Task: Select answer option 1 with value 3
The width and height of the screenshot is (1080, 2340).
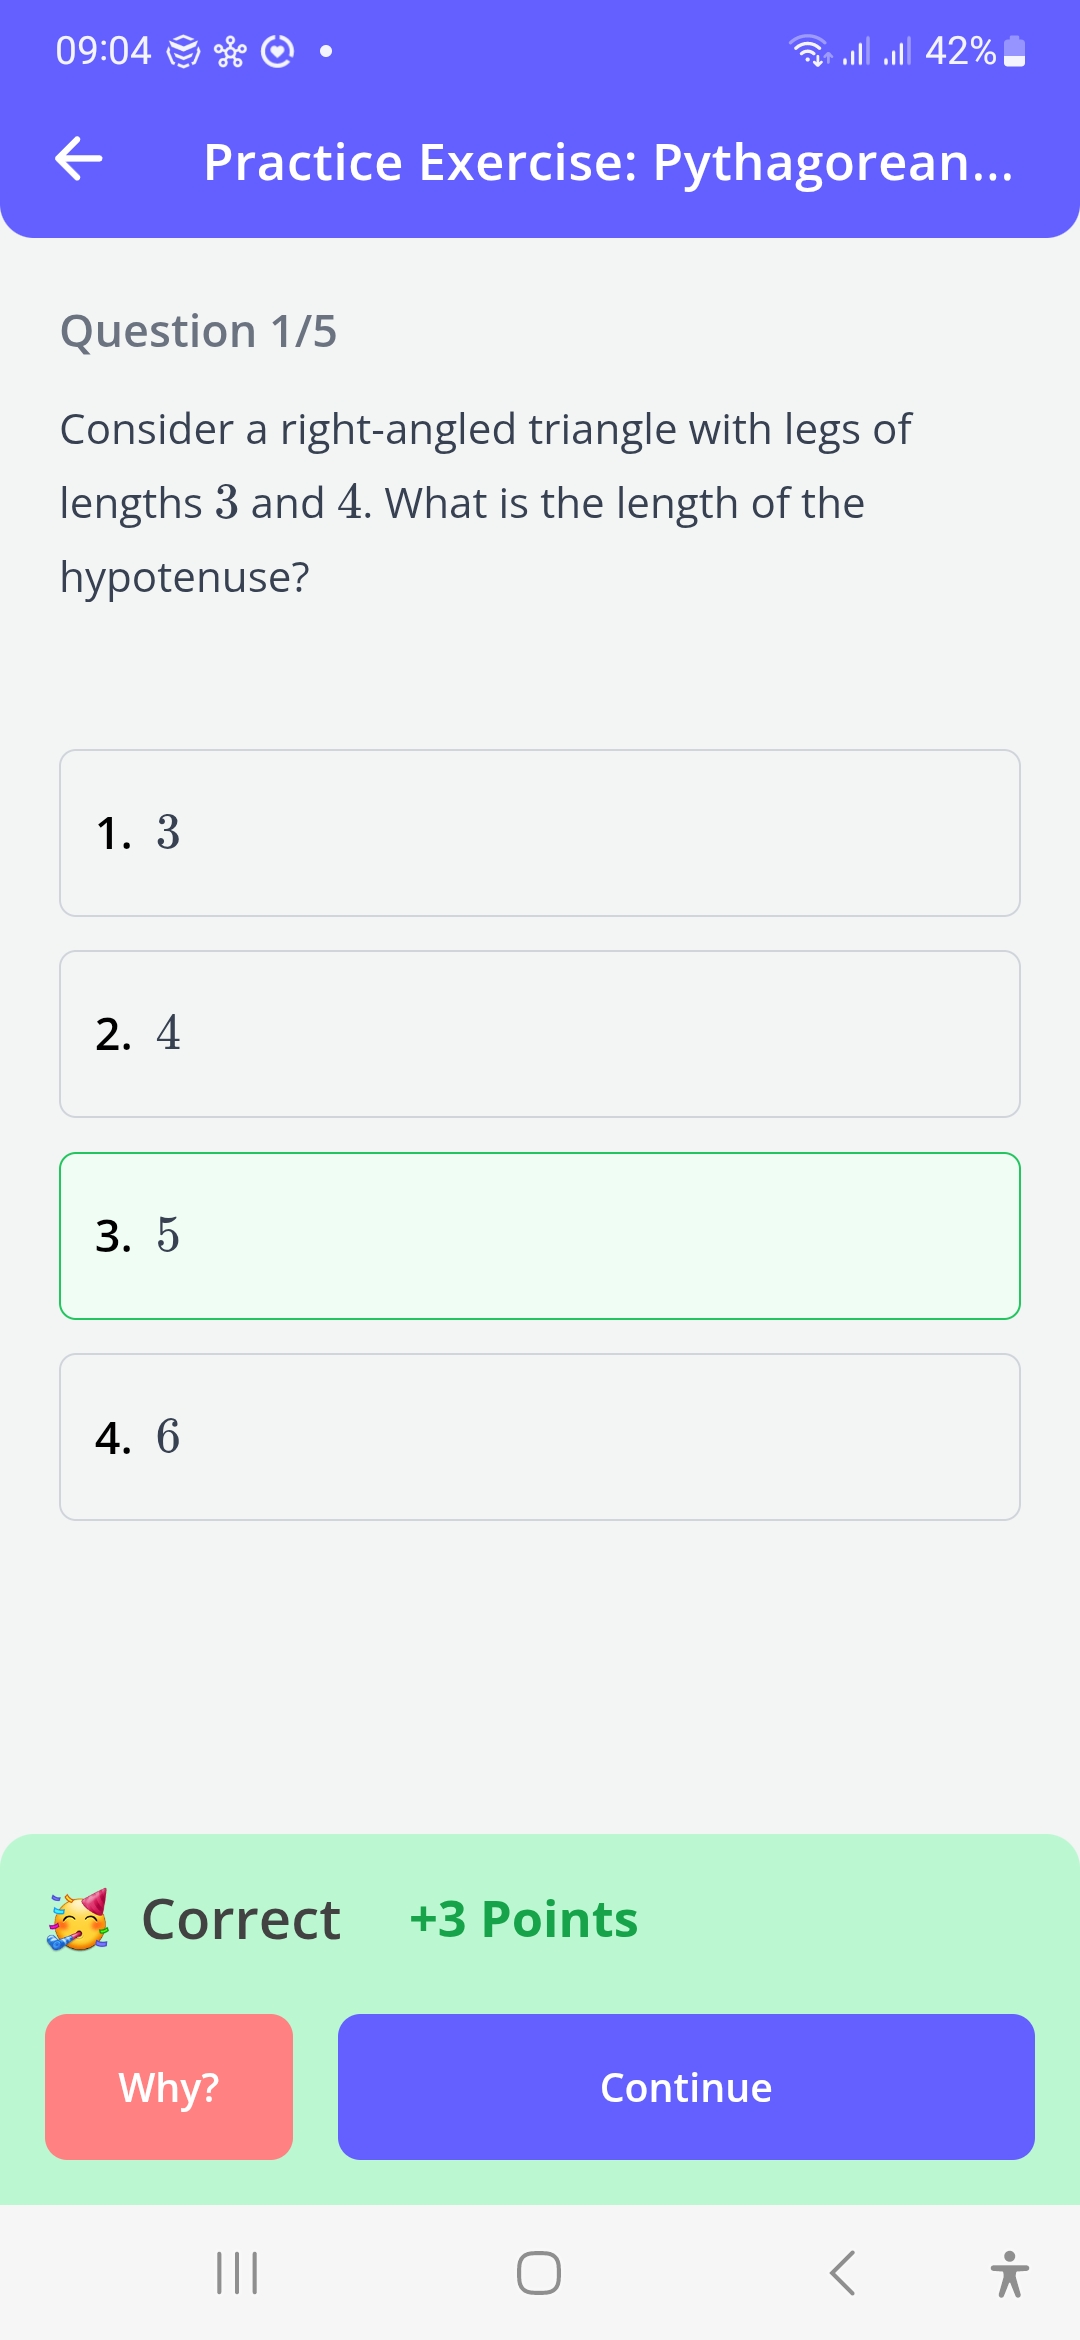Action: click(540, 833)
